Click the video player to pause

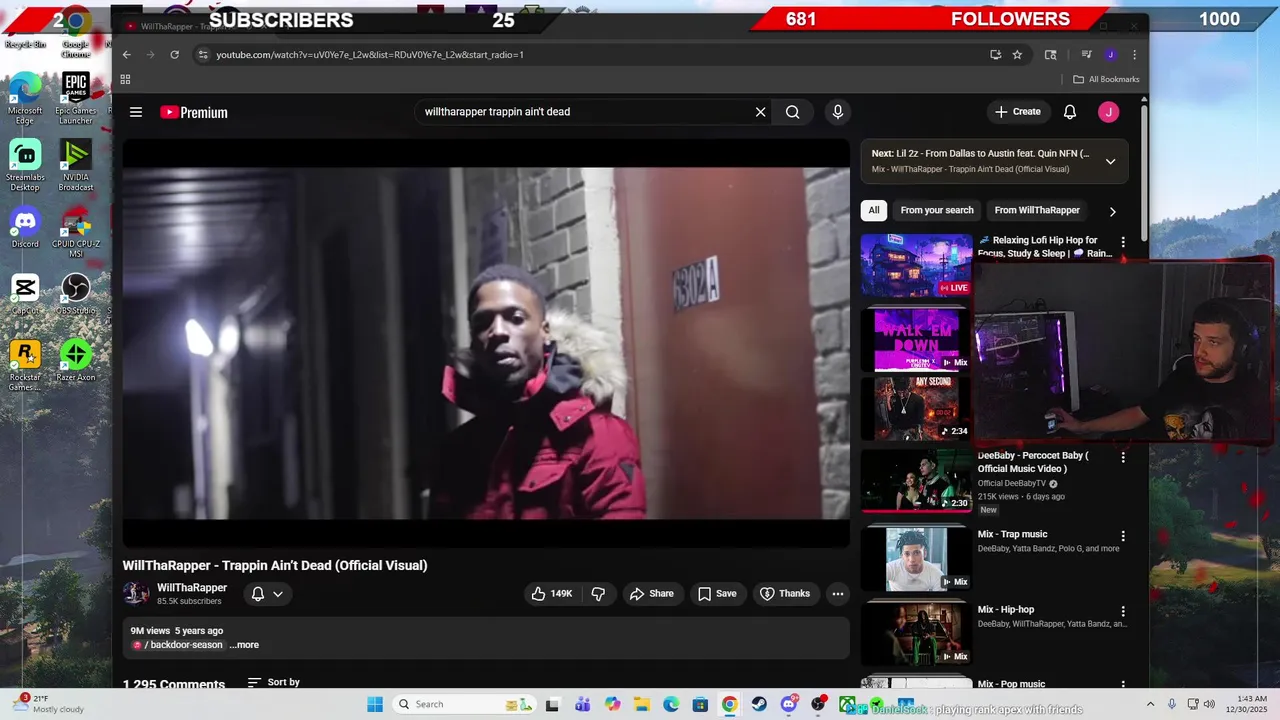pyautogui.click(x=486, y=343)
